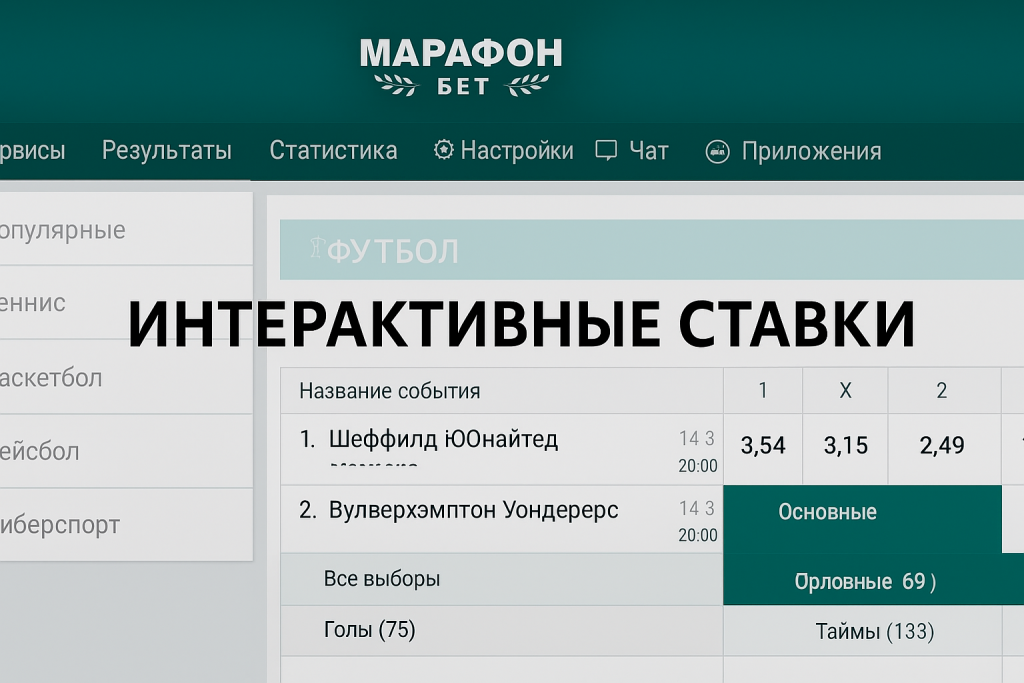Image resolution: width=1024 pixels, height=683 pixels.
Task: Select odds 3,54 for home win
Action: coord(763,446)
